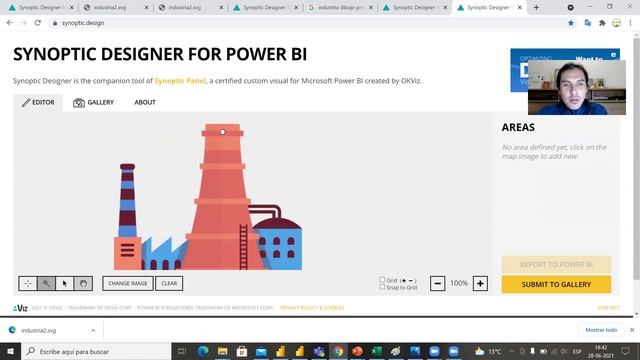Click the CLEAR button

169,283
